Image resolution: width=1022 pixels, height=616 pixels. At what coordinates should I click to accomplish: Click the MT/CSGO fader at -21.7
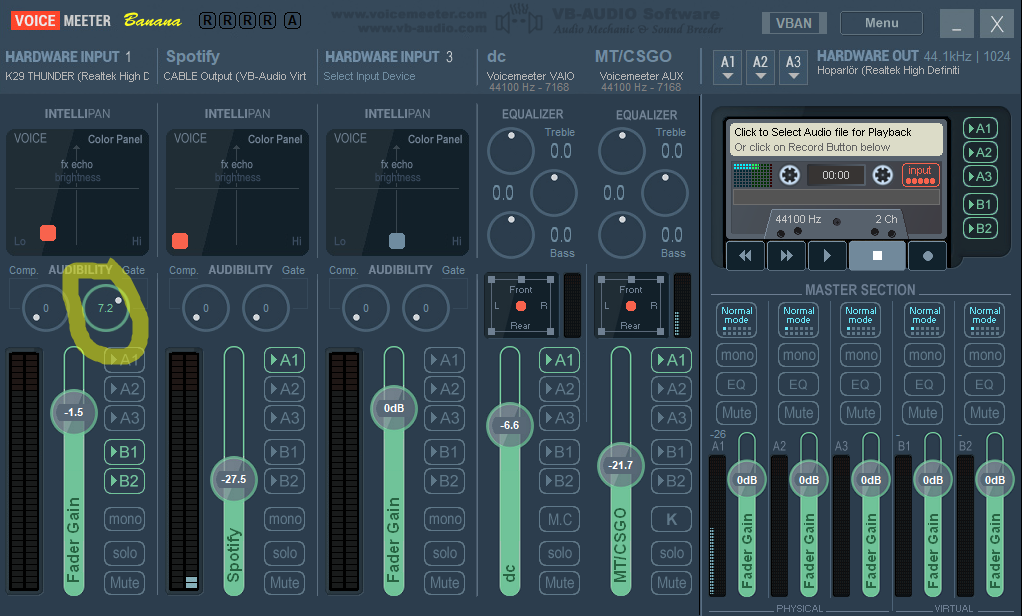pos(620,465)
